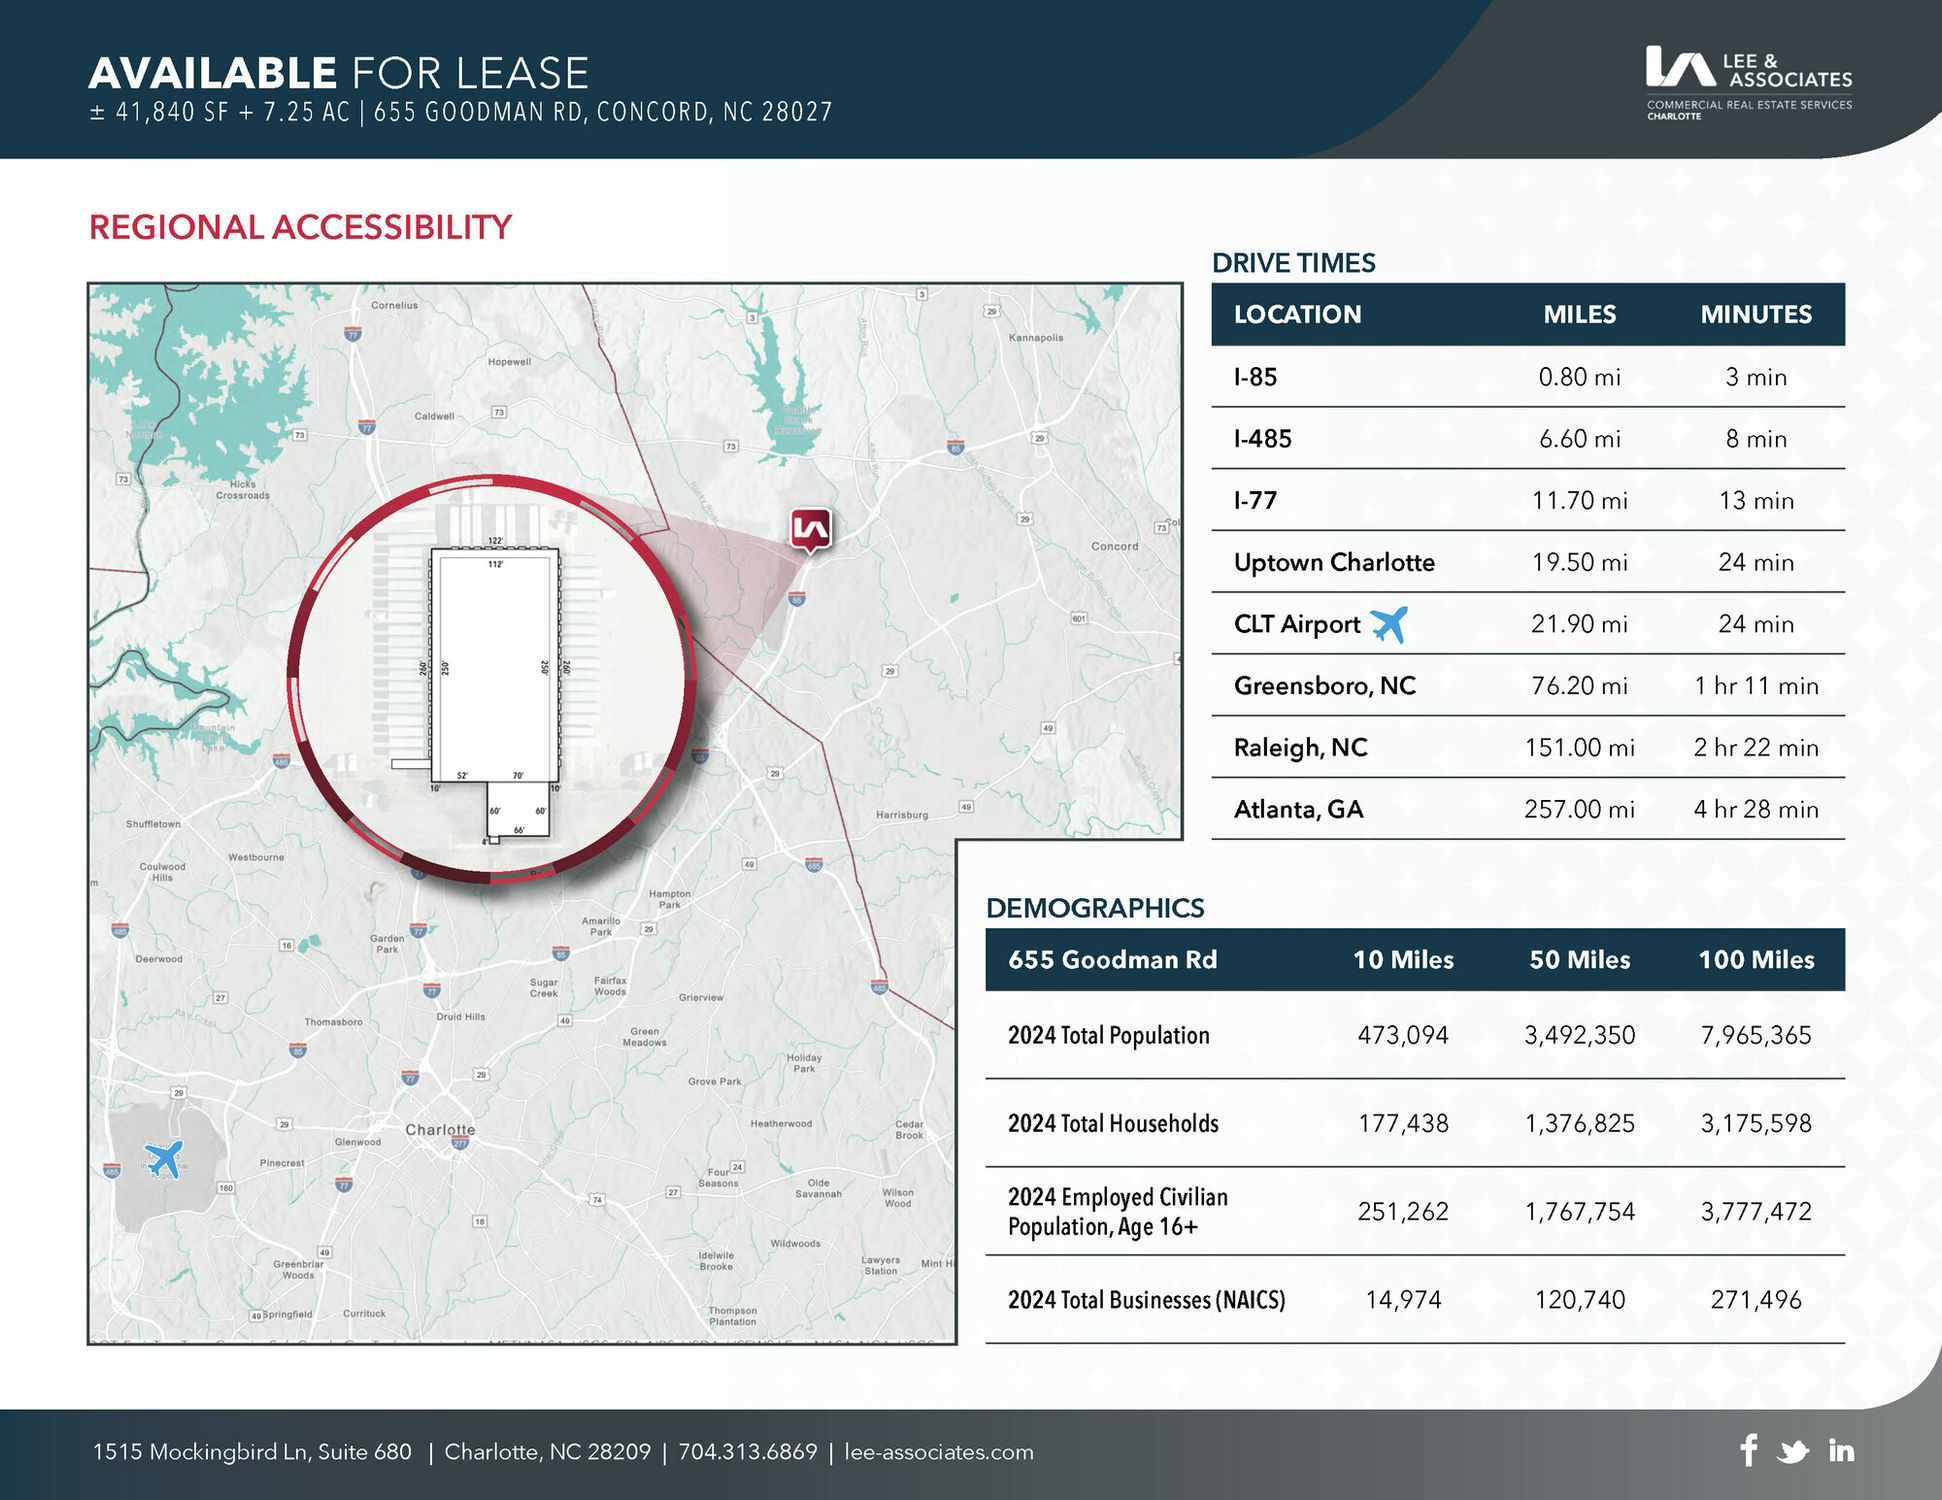Click the Concord label on map
1942x1500 pixels.
pyautogui.click(x=1114, y=546)
